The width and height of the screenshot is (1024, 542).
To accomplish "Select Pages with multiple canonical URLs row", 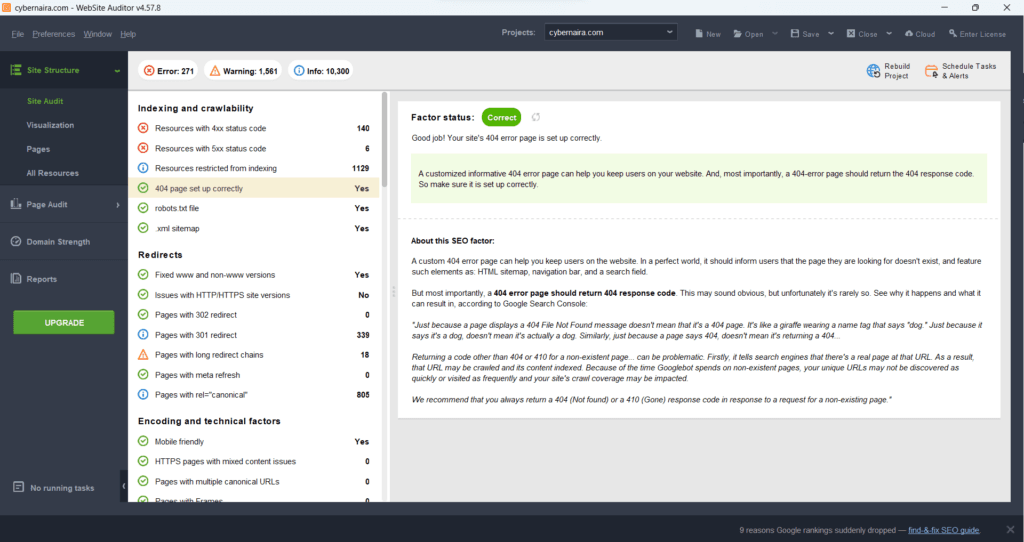I will click(x=254, y=481).
